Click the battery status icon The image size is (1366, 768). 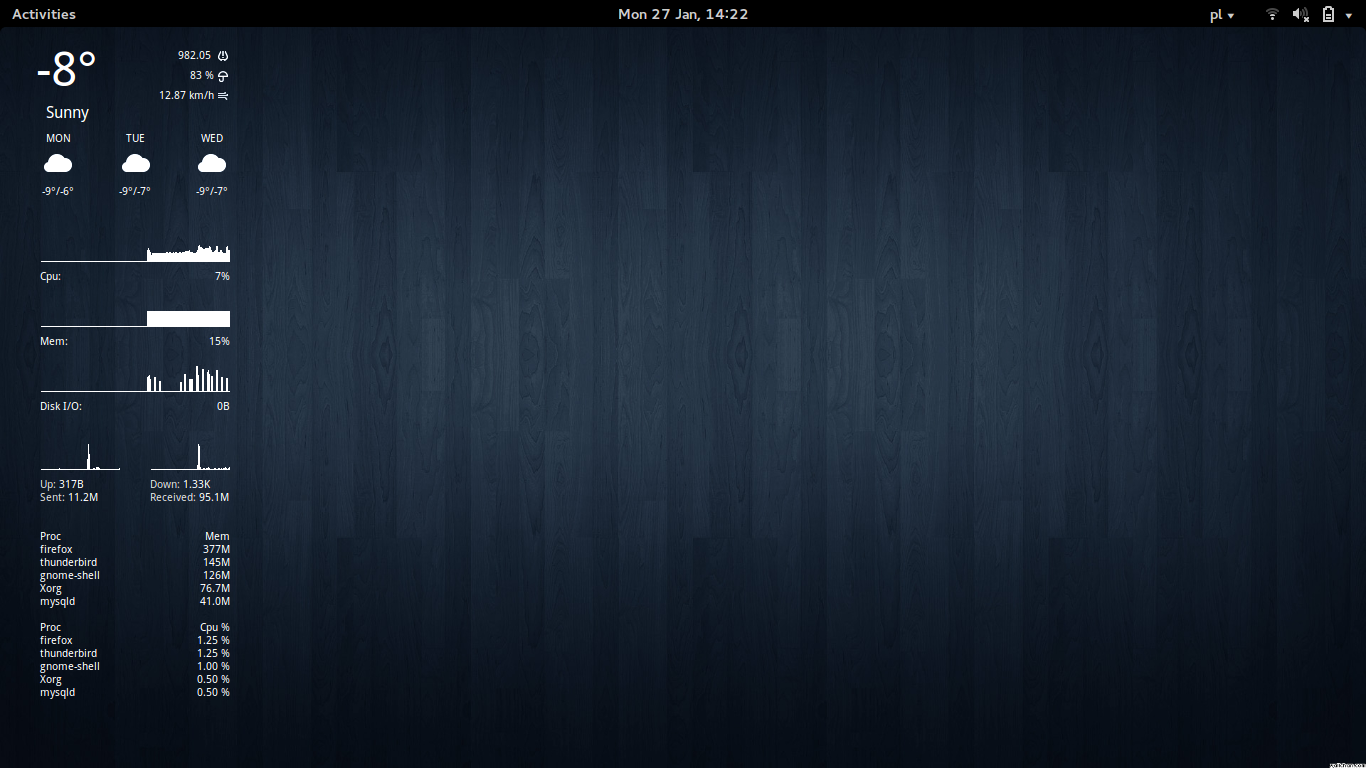coord(1327,14)
